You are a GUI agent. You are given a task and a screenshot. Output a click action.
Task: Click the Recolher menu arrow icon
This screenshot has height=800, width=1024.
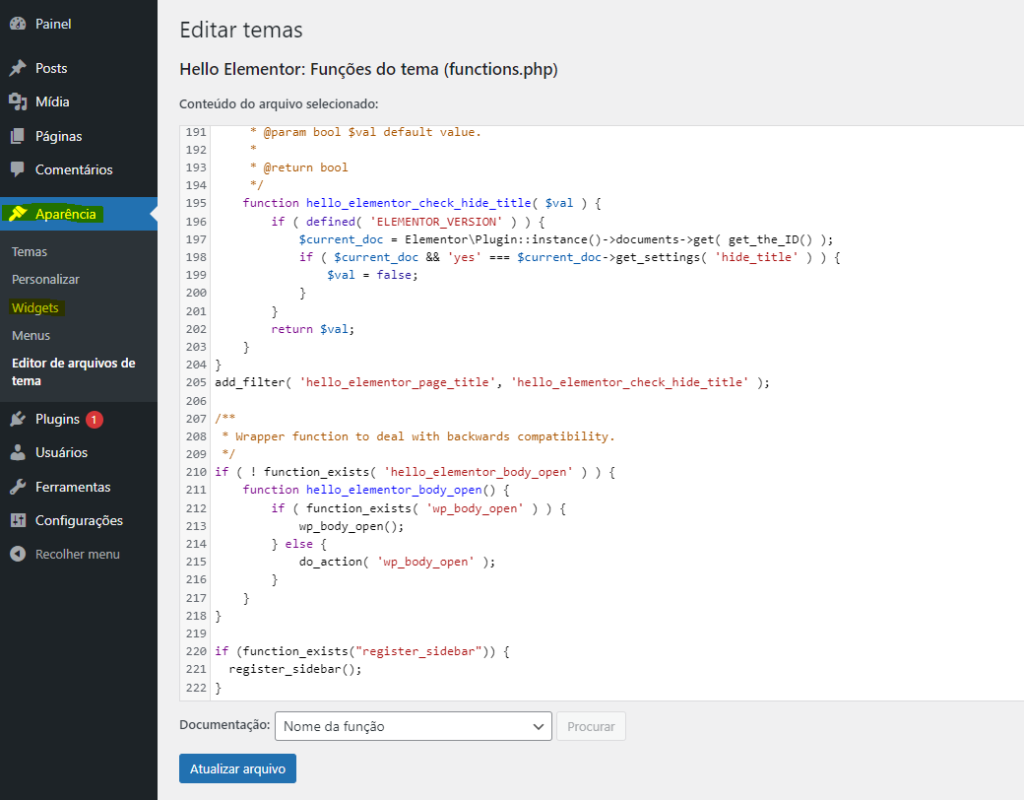(18, 554)
